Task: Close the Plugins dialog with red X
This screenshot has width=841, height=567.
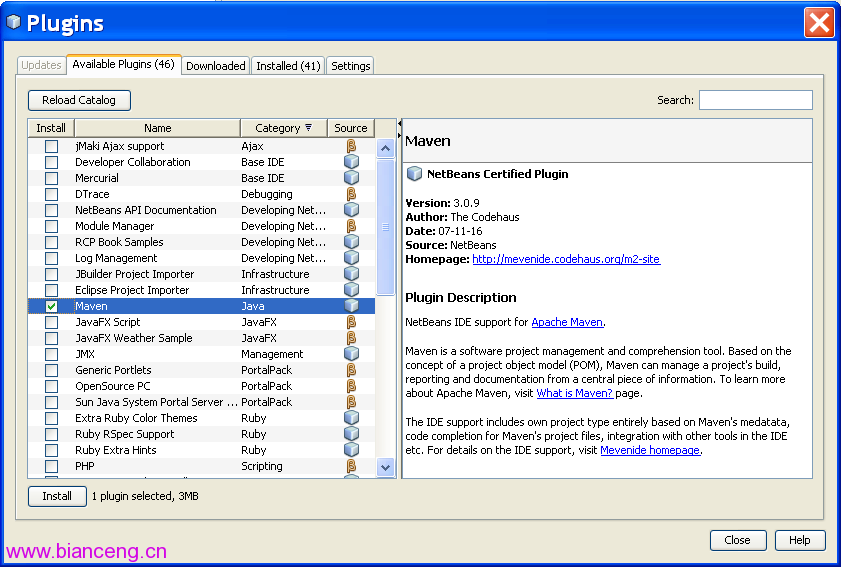Action: (x=819, y=23)
